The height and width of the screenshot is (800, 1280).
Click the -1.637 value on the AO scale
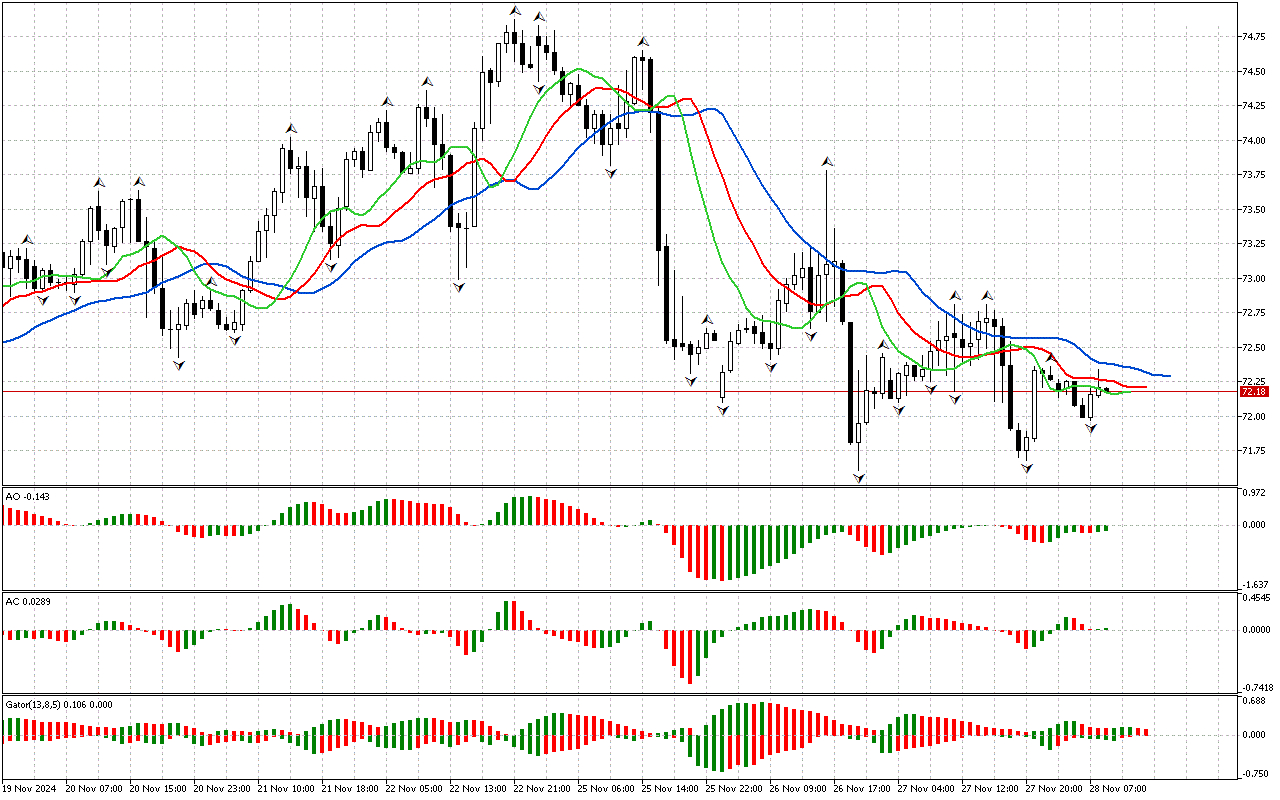click(x=1253, y=584)
